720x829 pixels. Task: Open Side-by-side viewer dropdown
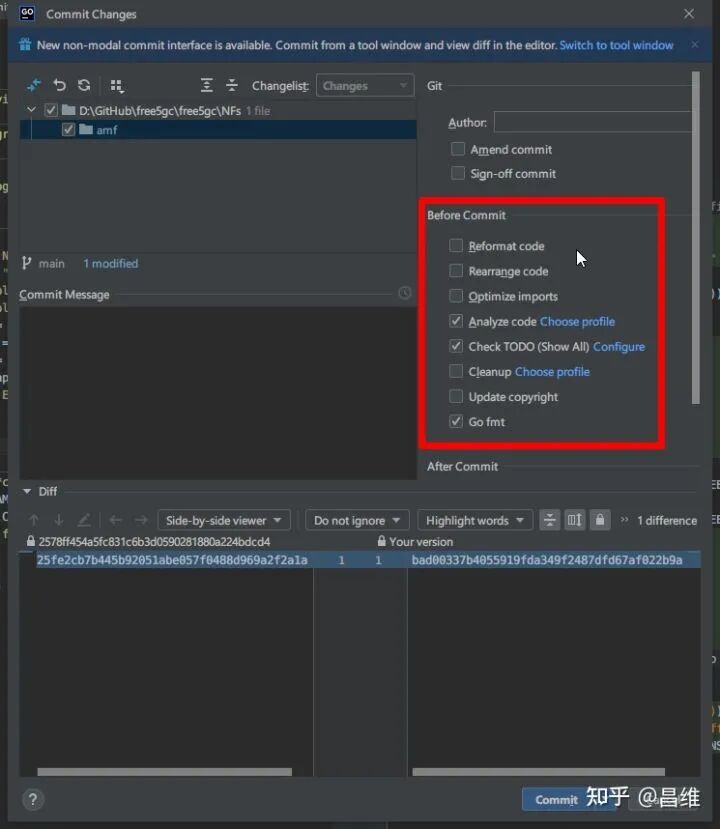pos(224,520)
